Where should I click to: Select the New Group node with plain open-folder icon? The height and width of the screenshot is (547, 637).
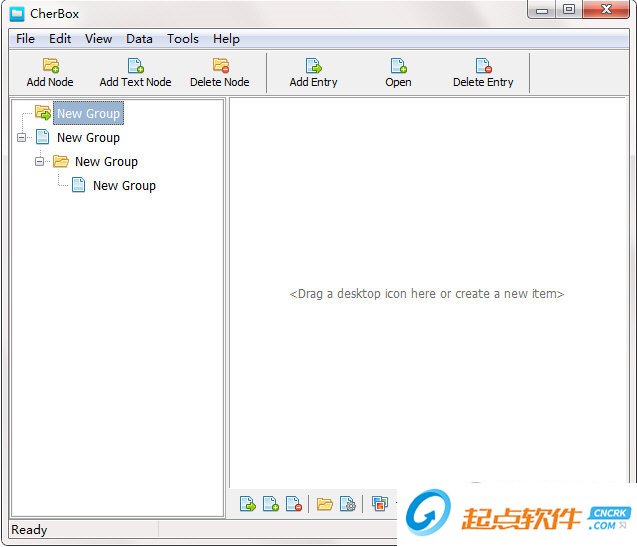pos(106,162)
